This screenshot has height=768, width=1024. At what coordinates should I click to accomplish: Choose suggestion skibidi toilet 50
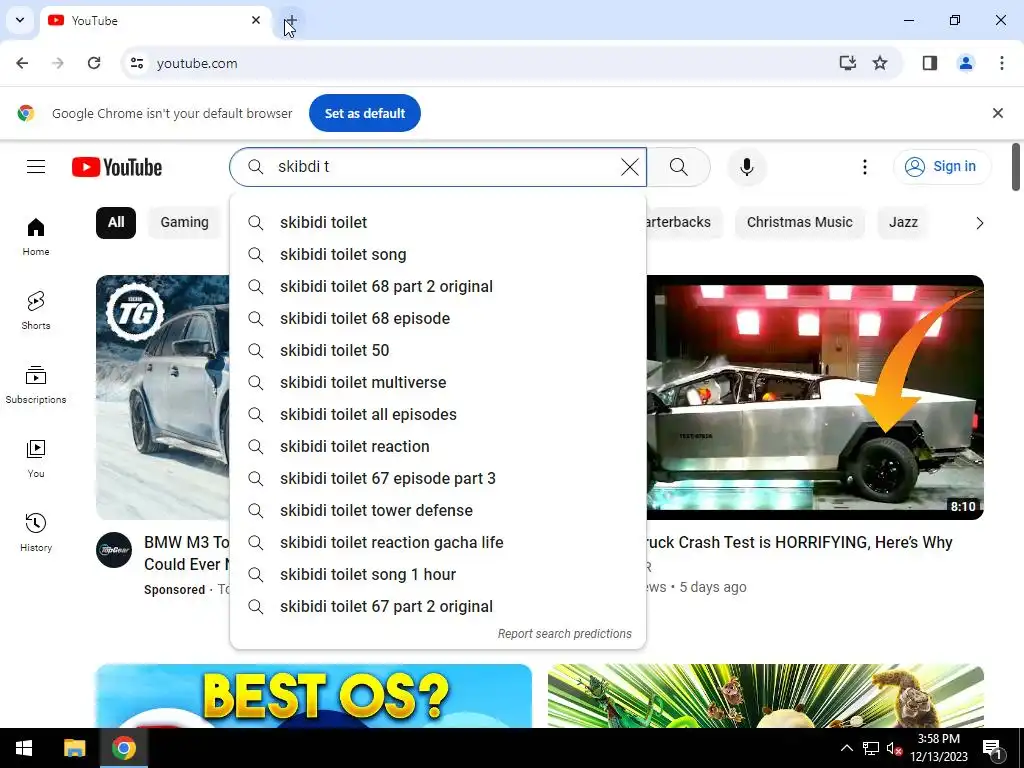click(x=438, y=351)
